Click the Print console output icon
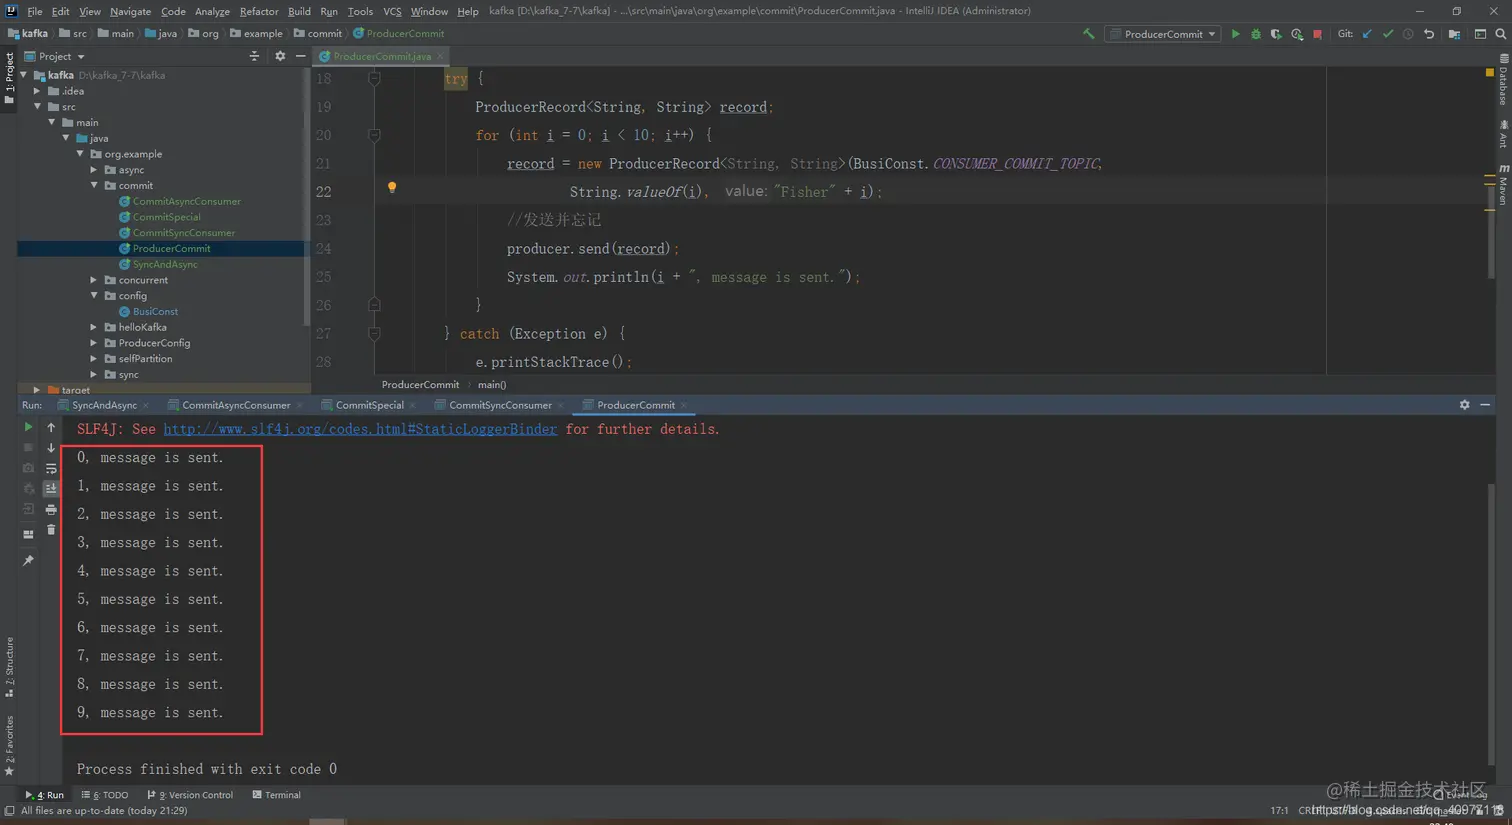The image size is (1512, 825). [51, 509]
